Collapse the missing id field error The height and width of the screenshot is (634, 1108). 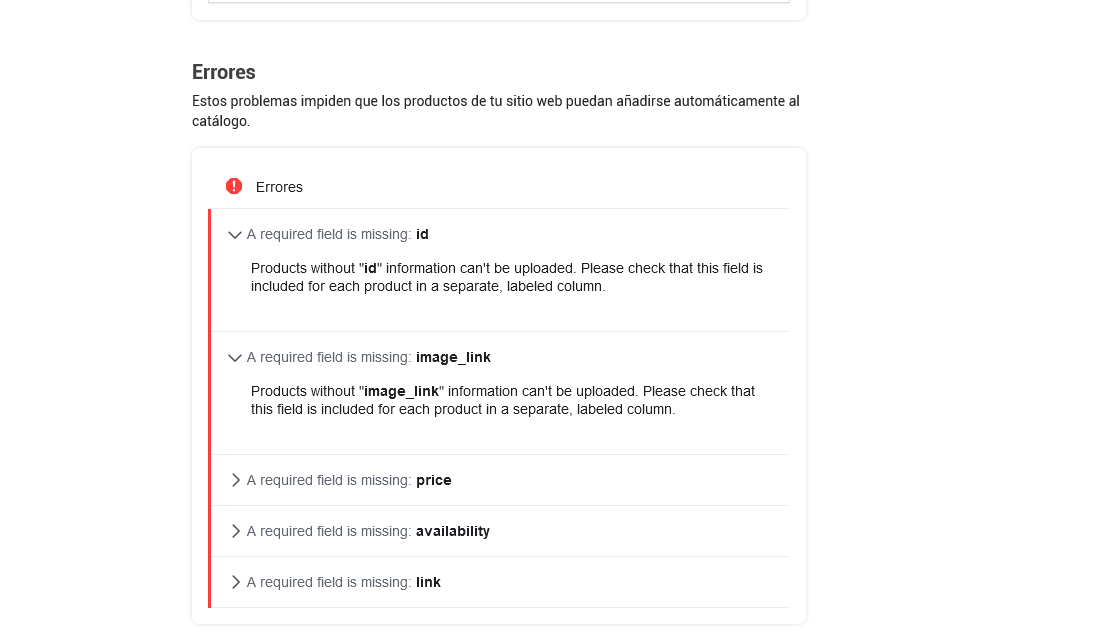point(235,235)
